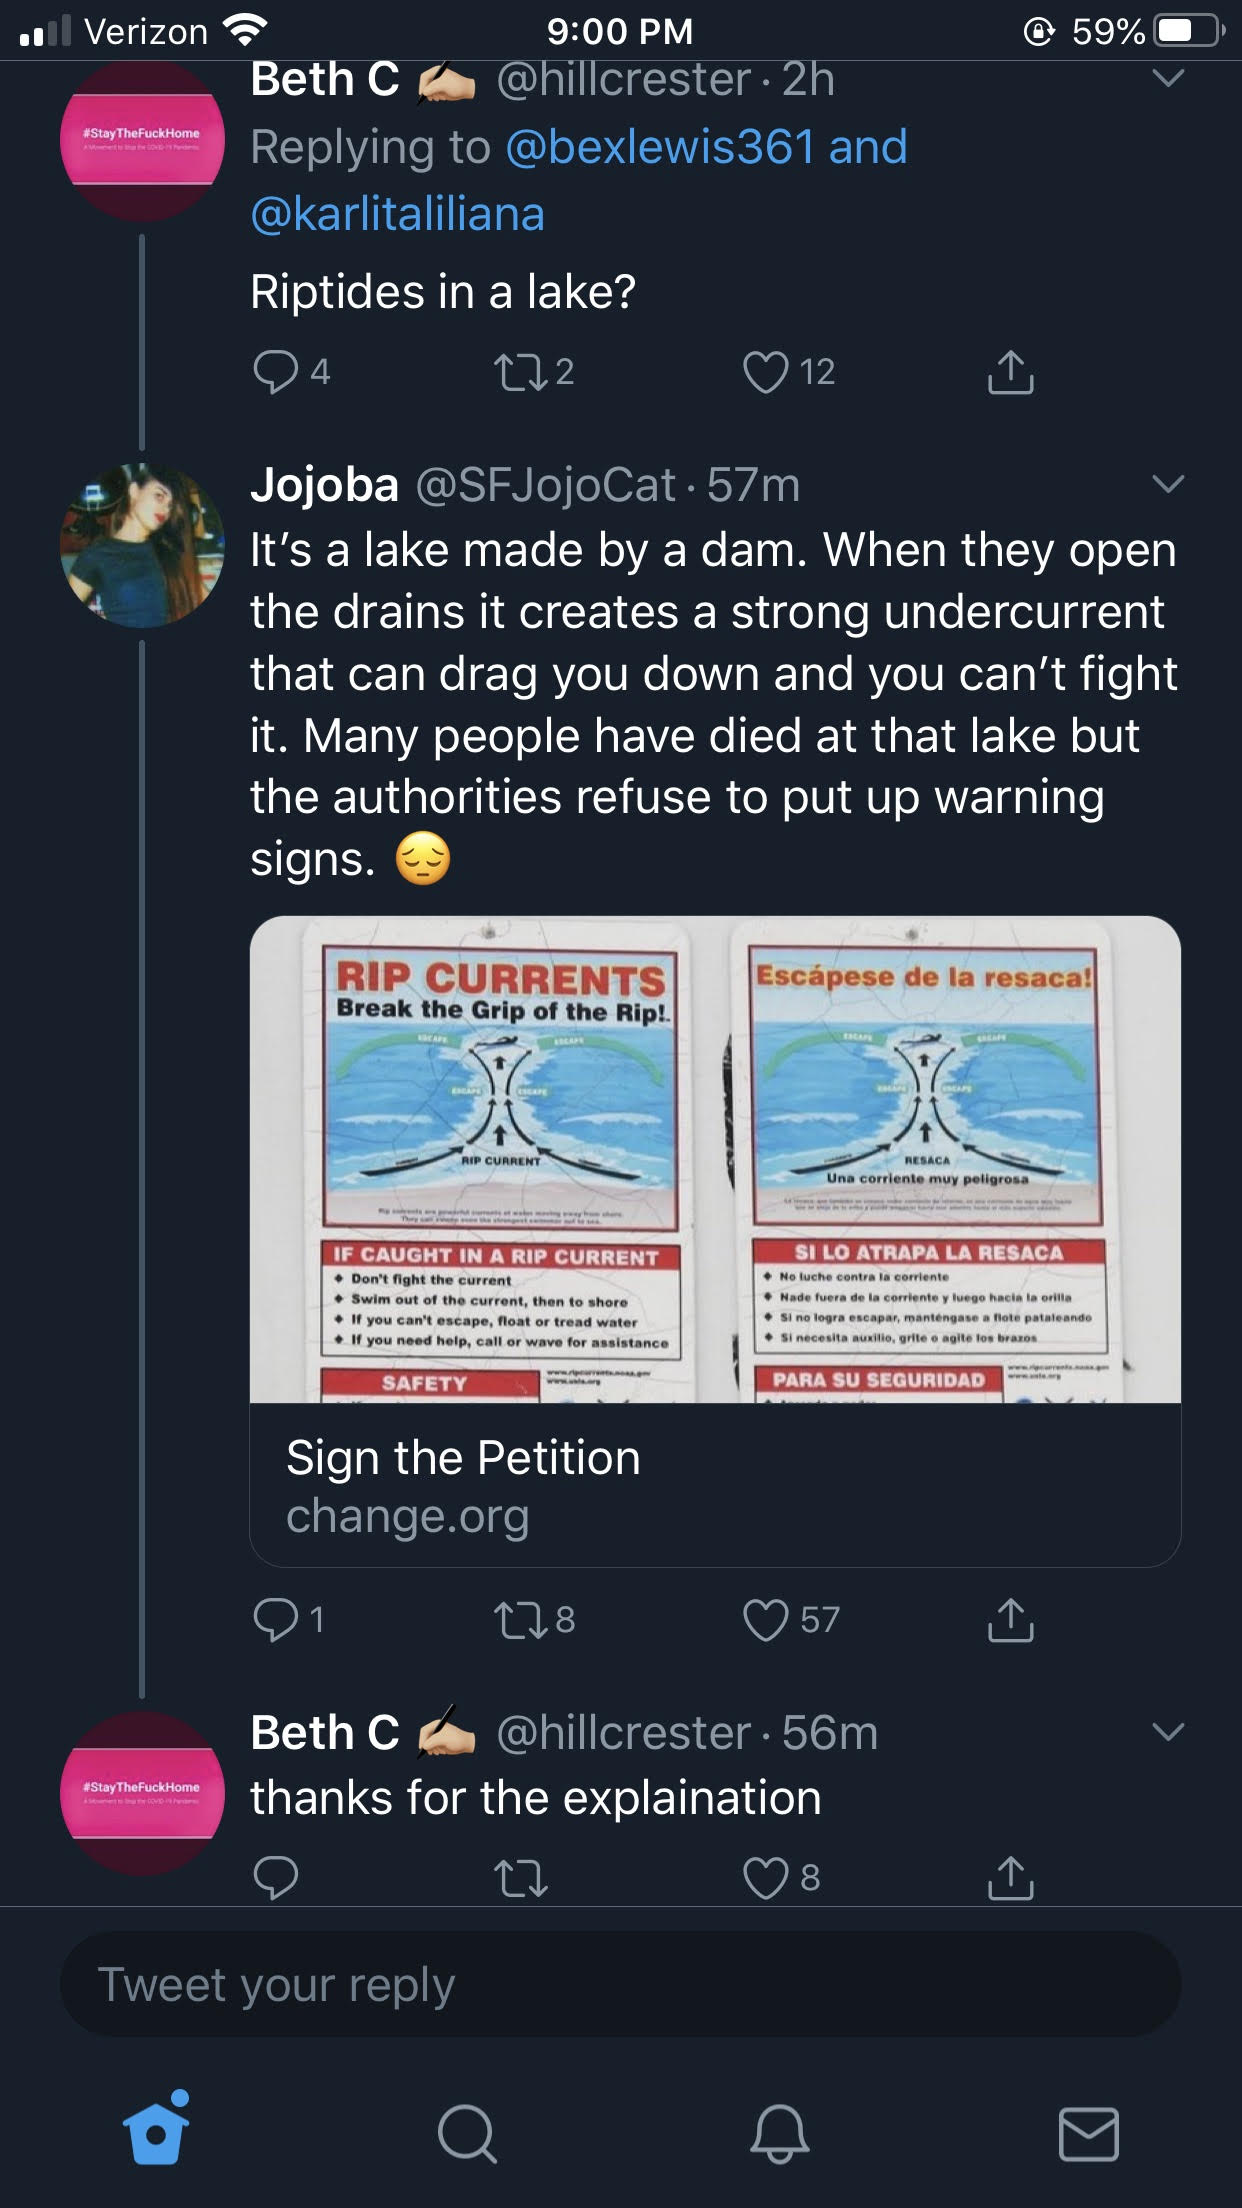Share Jojoba's tweet via share icon
The image size is (1242, 2208).
click(1010, 1620)
